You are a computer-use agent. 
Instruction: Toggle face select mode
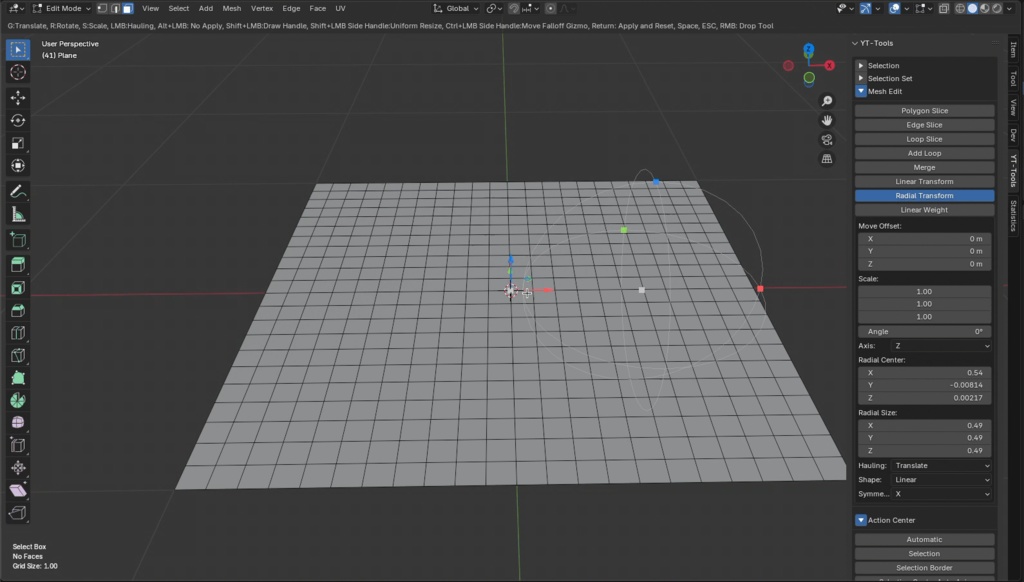tap(129, 8)
